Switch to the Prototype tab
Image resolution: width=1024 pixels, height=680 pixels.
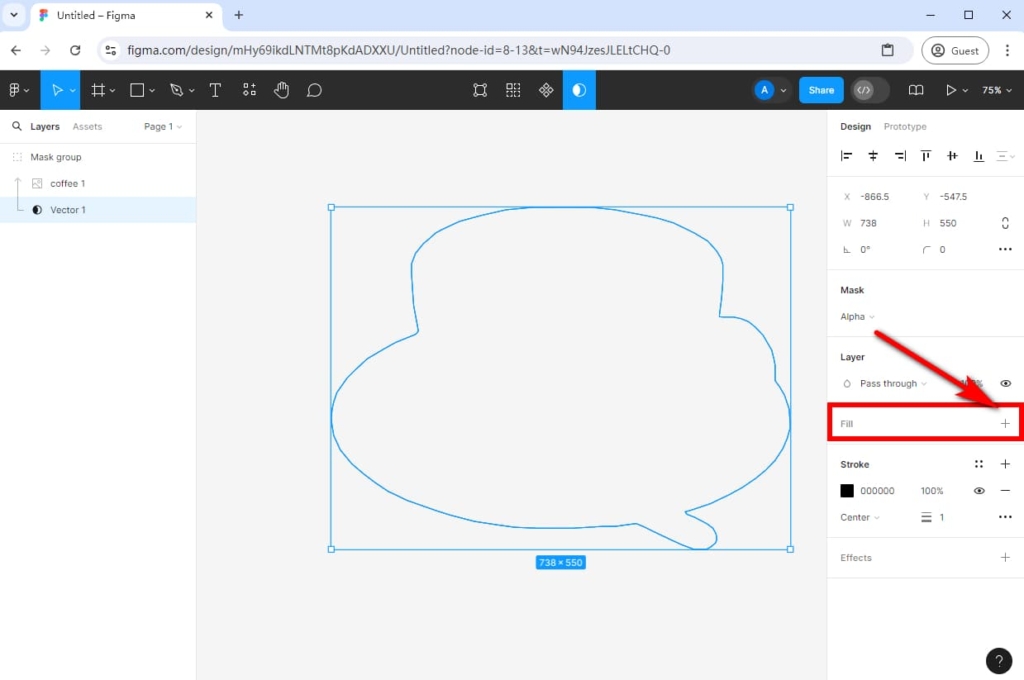[x=904, y=126]
